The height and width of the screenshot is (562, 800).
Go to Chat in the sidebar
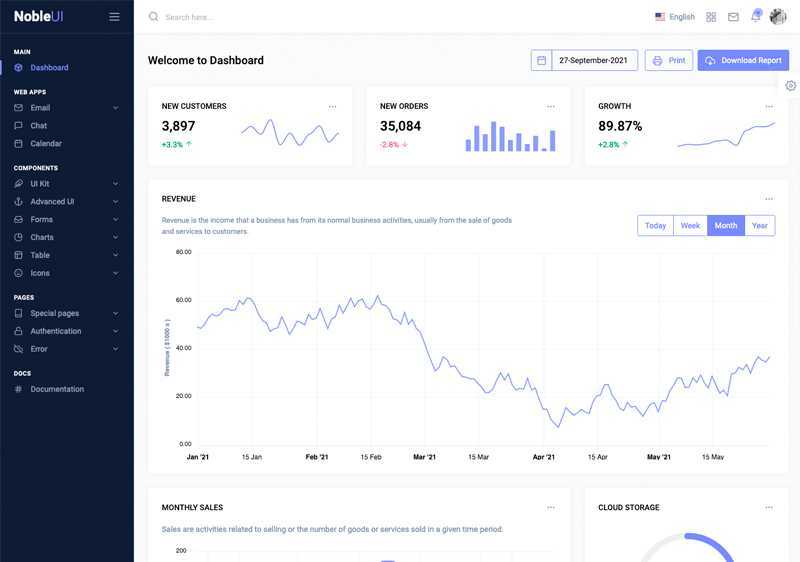[39, 126]
